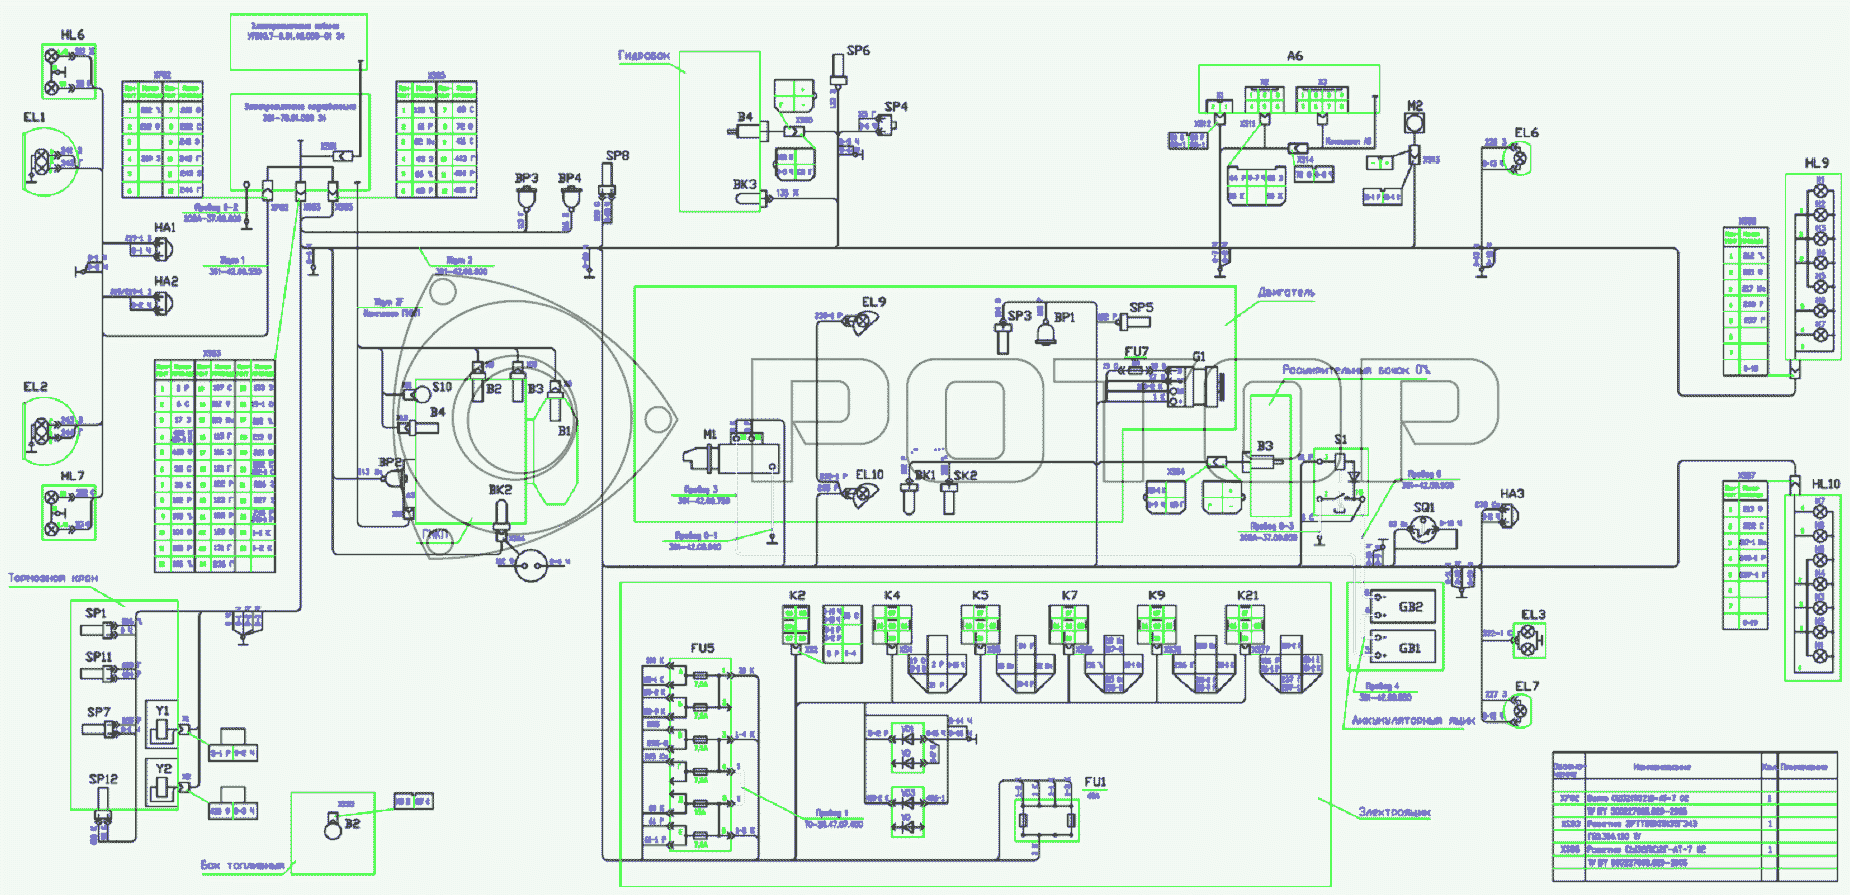The height and width of the screenshot is (895, 1850).
Task: Click the HL7 lamp symbol
Action: pyautogui.click(x=69, y=512)
